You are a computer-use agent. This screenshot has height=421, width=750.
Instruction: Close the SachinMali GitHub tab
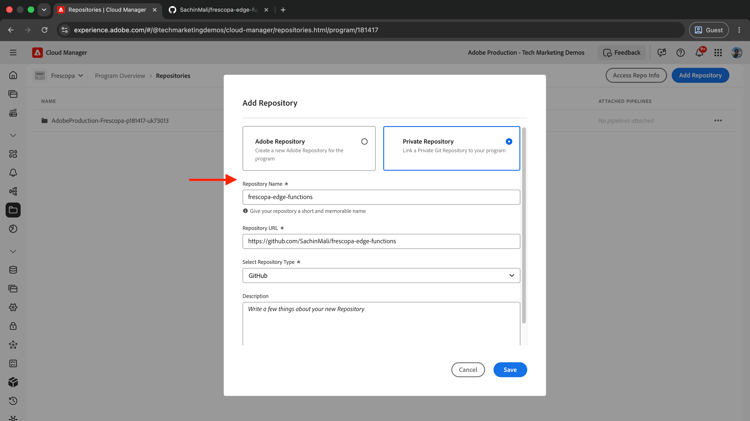[266, 10]
